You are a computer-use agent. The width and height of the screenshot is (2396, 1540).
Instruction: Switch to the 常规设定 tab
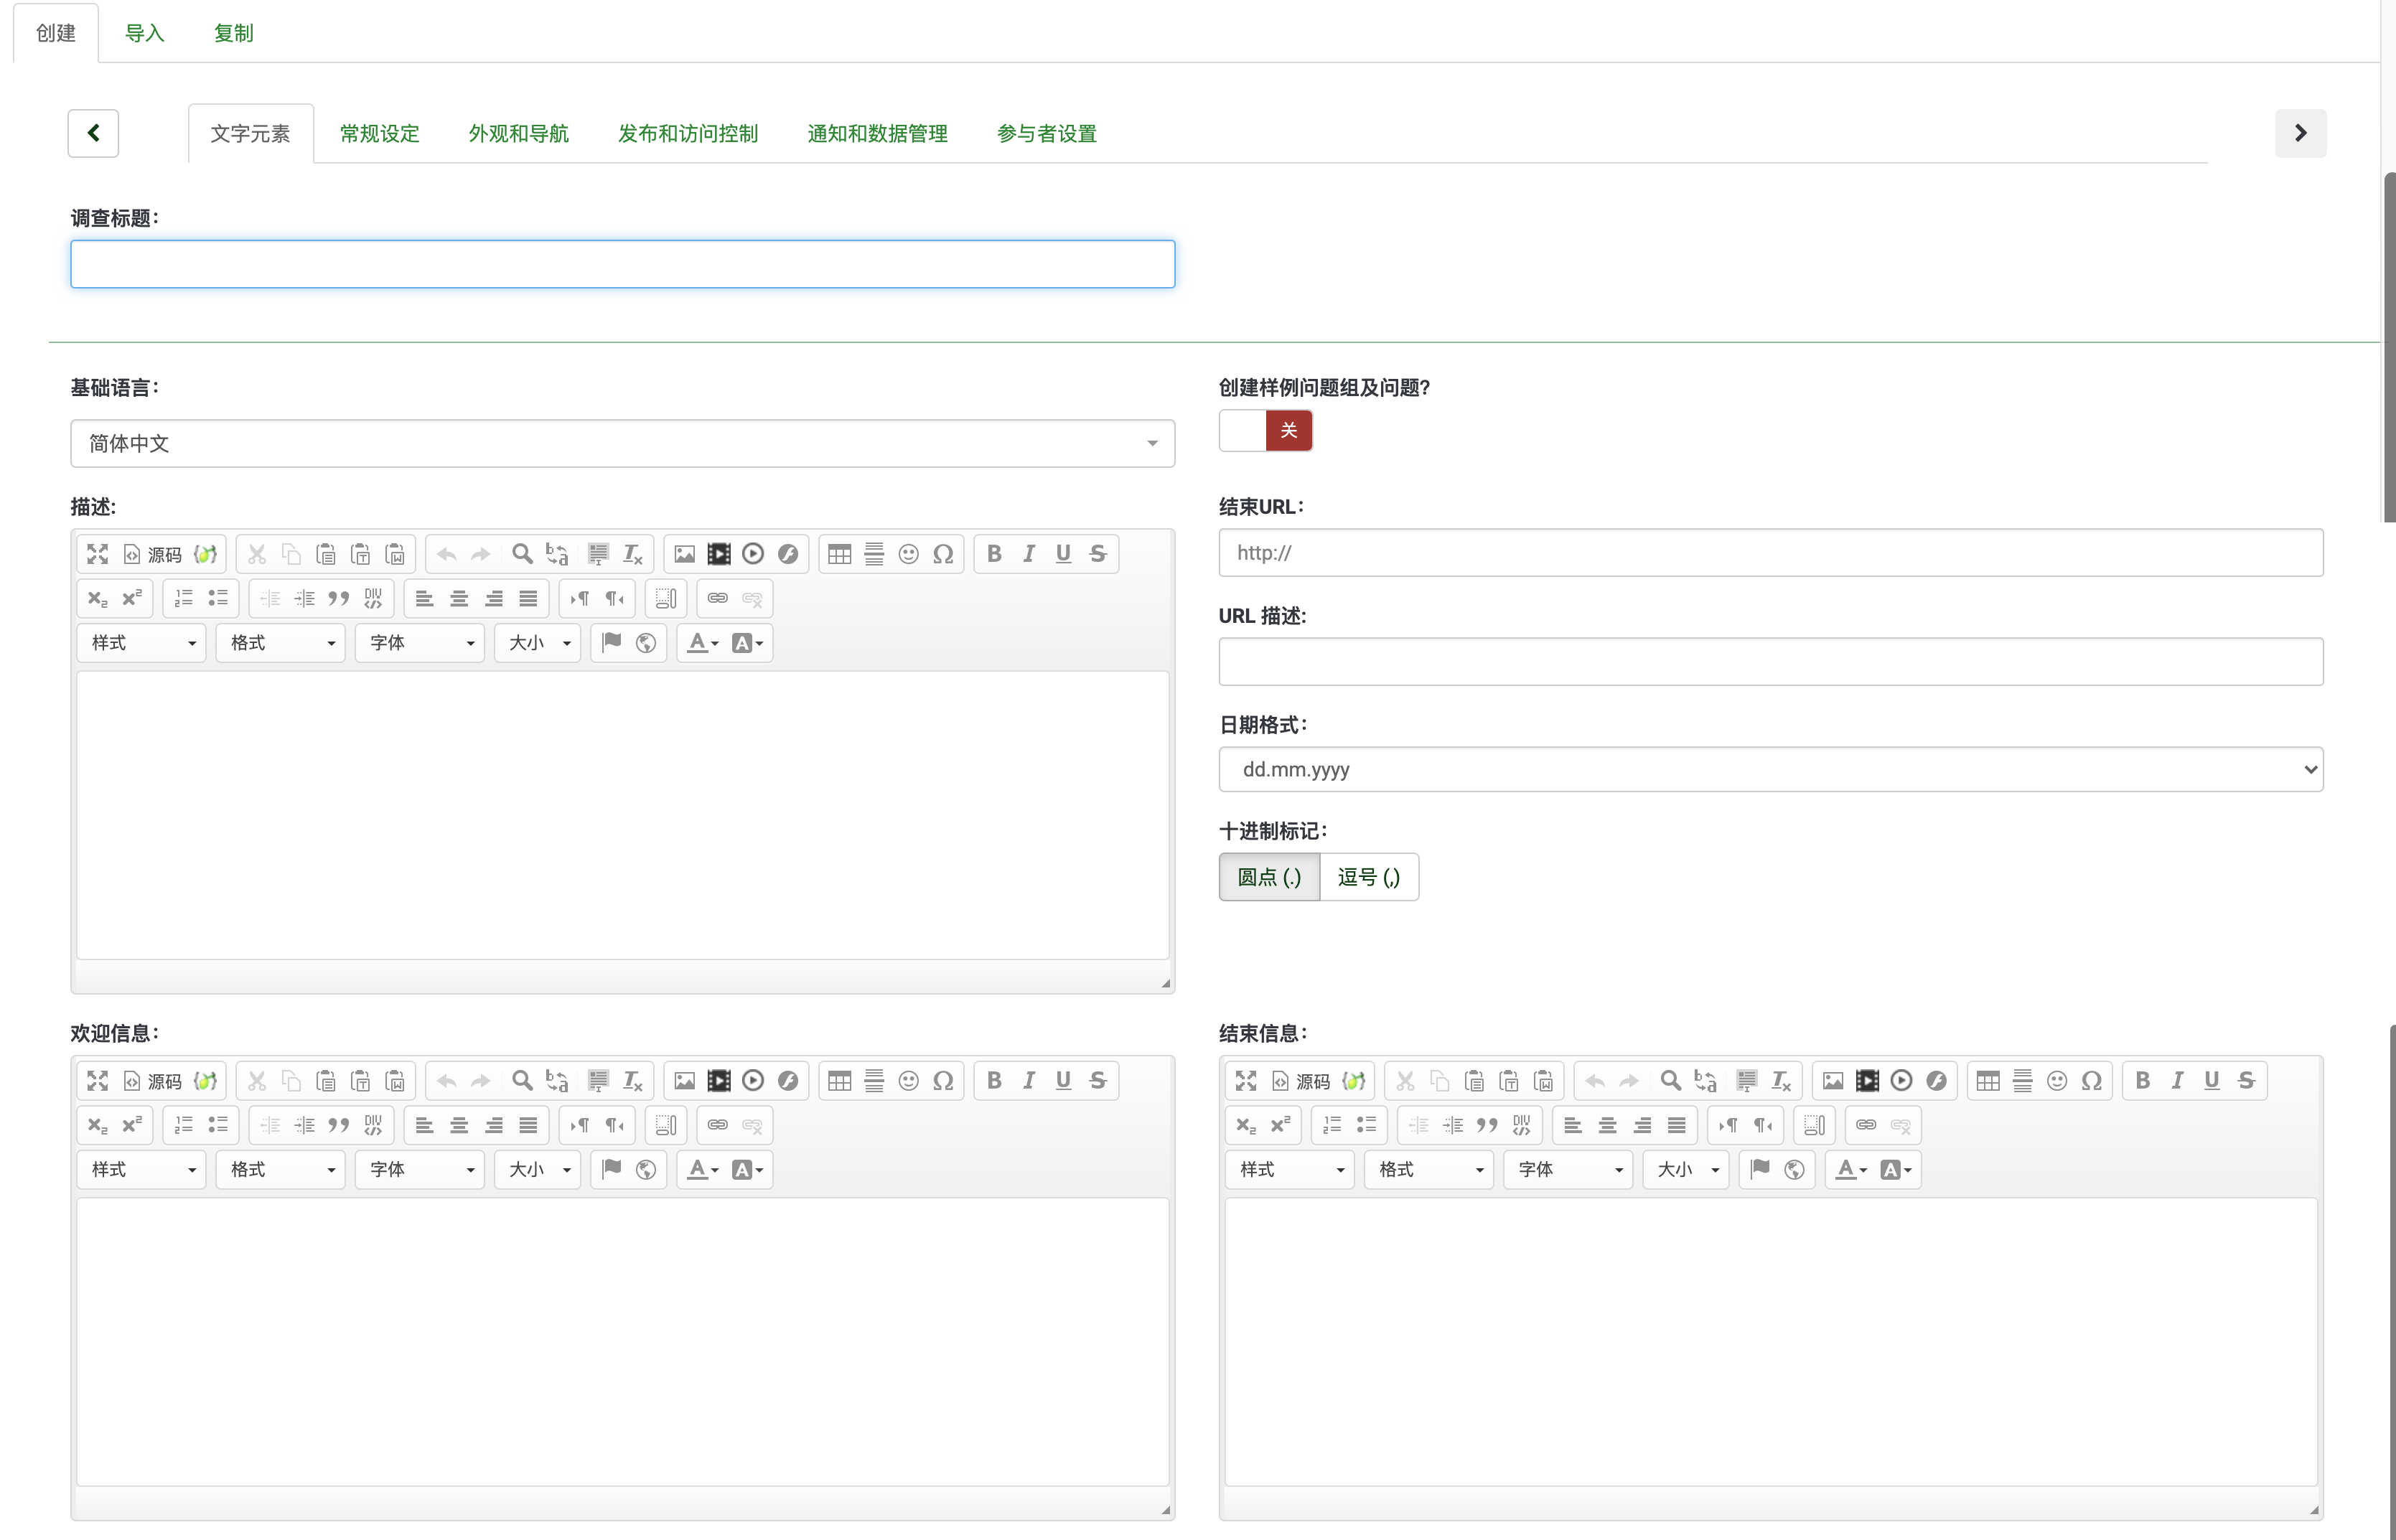(x=379, y=133)
